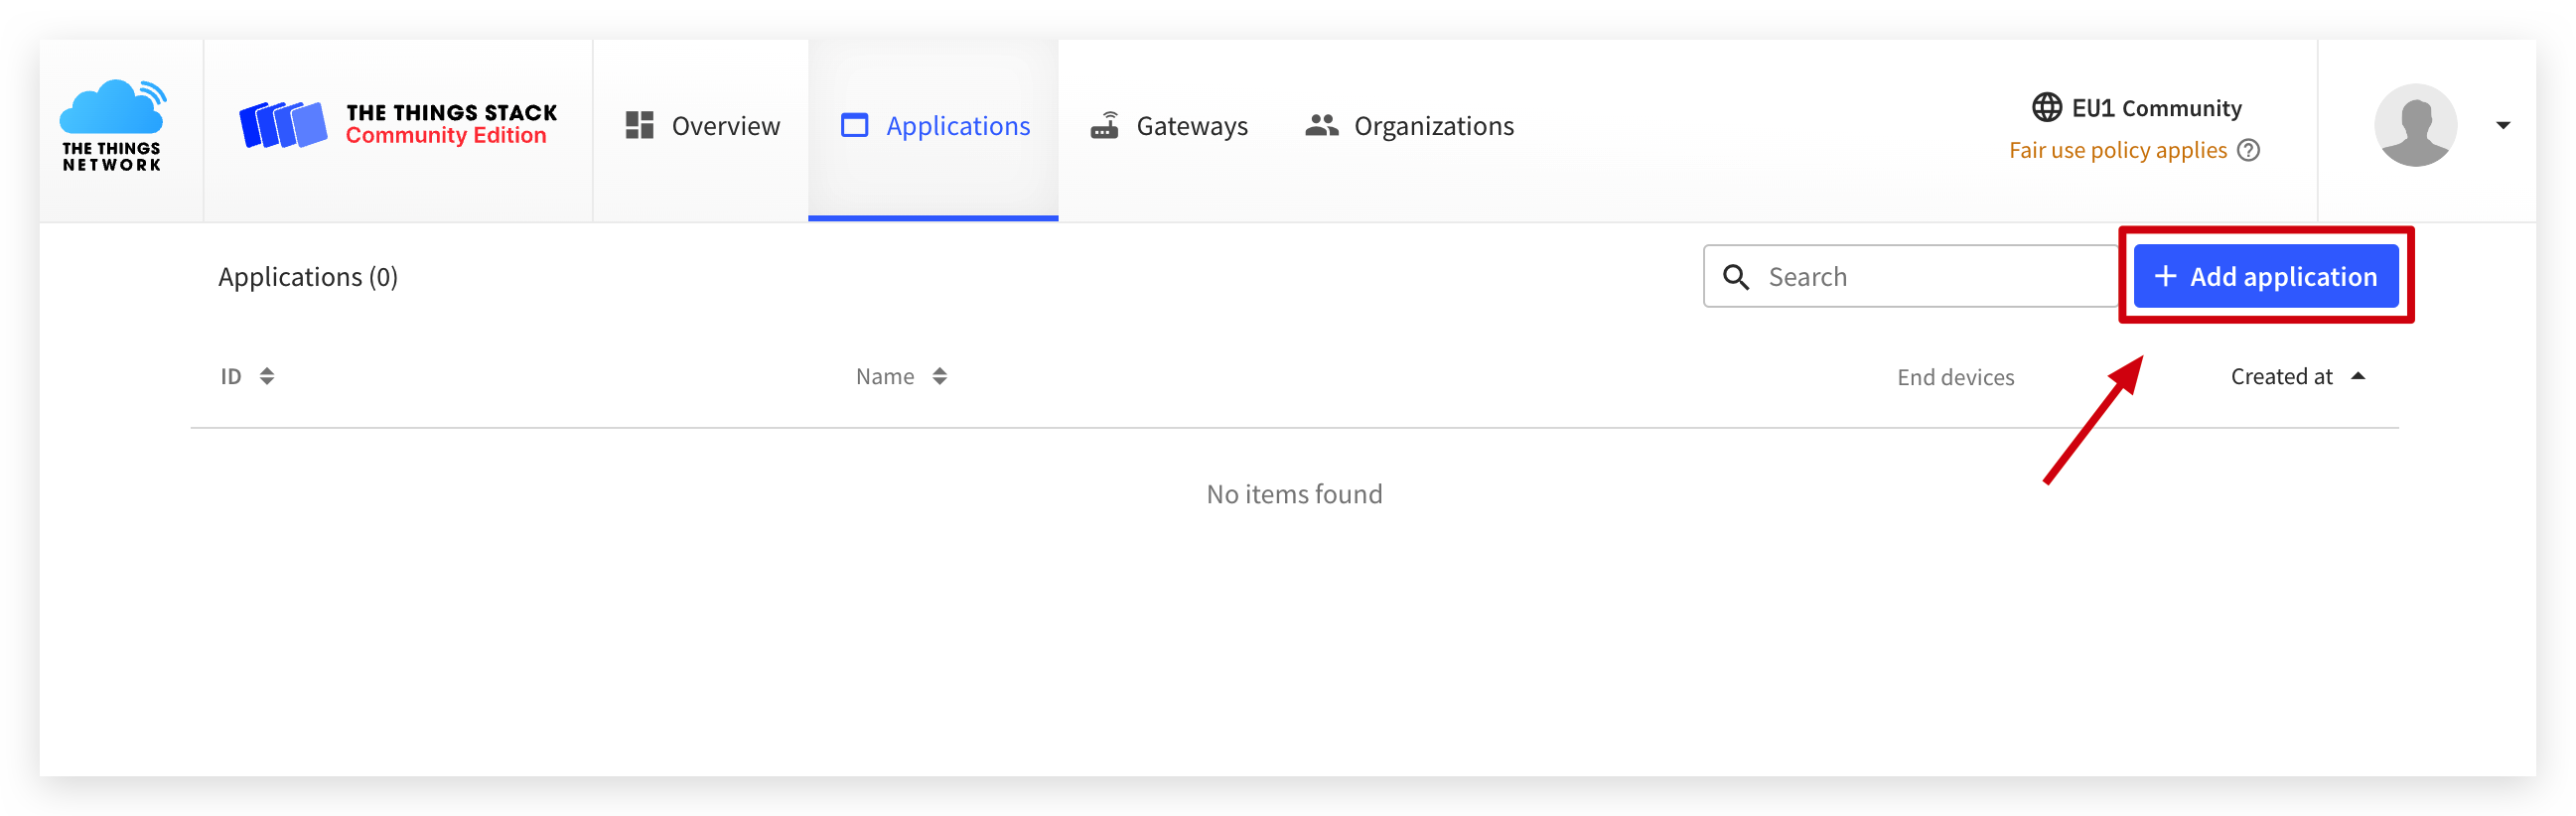Open the Overview tab
This screenshot has height=816, width=2576.
coord(702,126)
